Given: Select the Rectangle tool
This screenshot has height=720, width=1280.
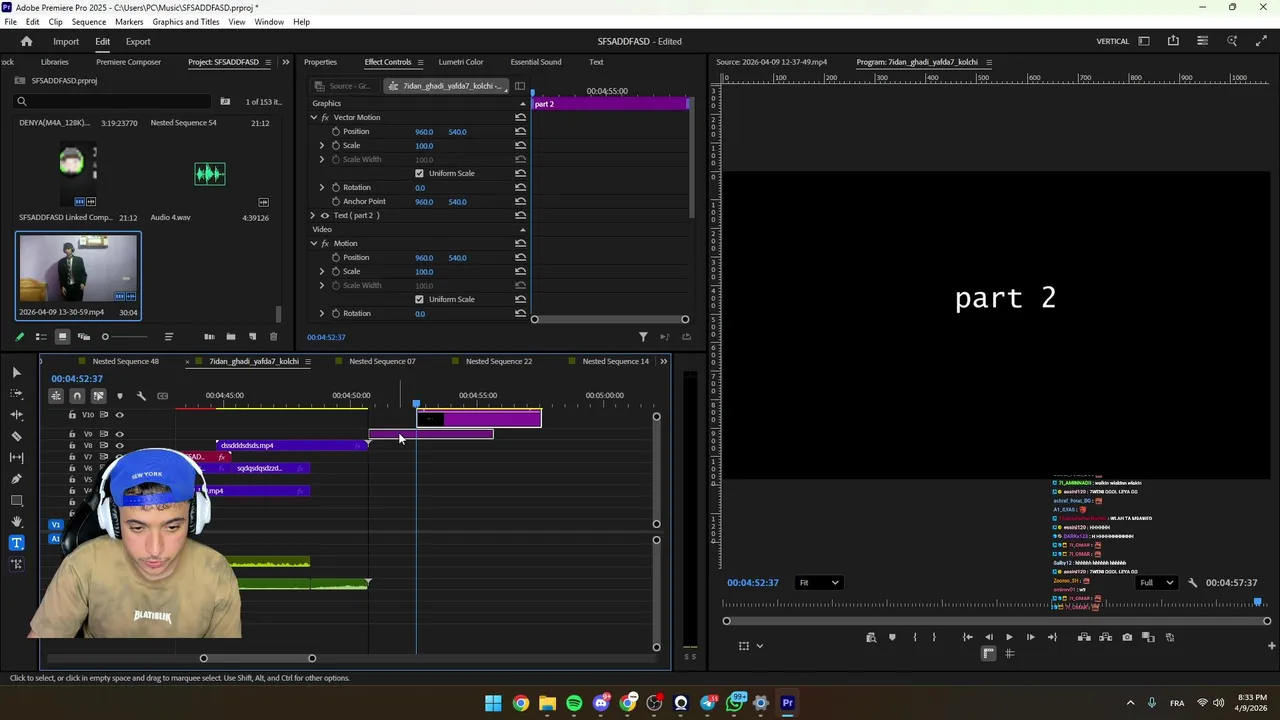Looking at the screenshot, I should tap(16, 500).
